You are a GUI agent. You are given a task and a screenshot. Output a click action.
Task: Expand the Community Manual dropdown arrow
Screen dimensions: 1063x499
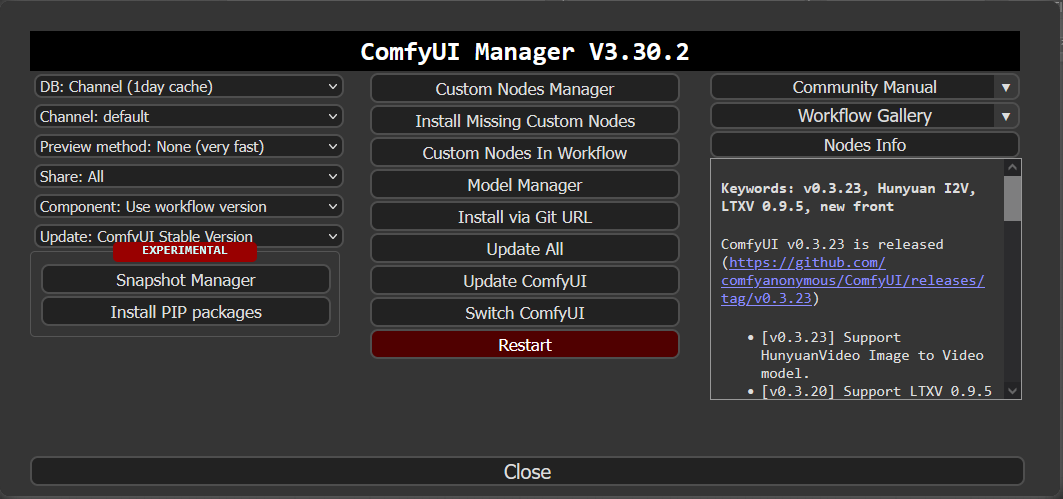pyautogui.click(x=1006, y=87)
